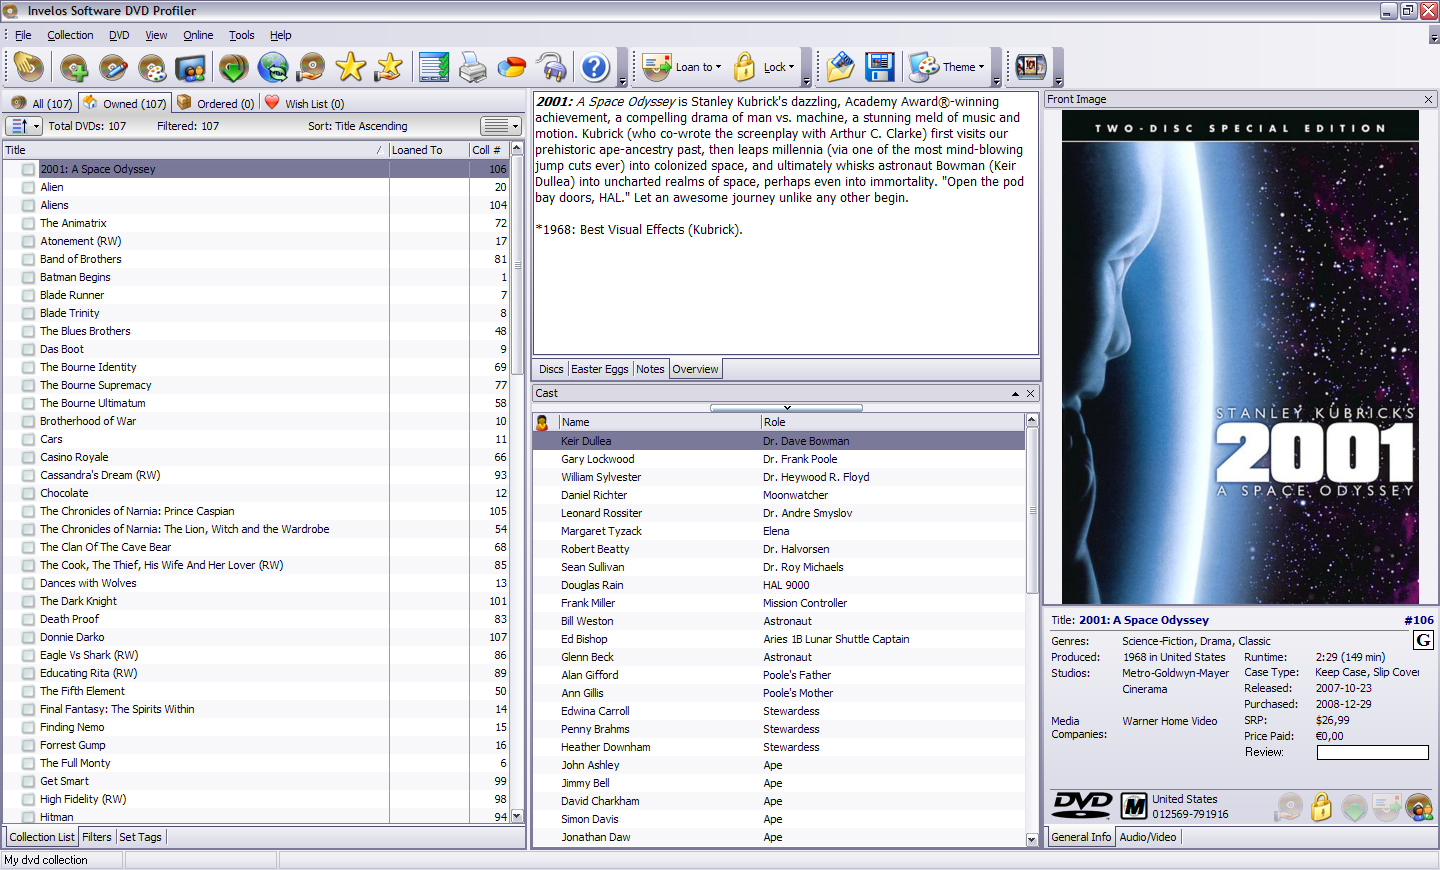Close the Cast panel
The width and height of the screenshot is (1440, 870).
click(x=1031, y=394)
